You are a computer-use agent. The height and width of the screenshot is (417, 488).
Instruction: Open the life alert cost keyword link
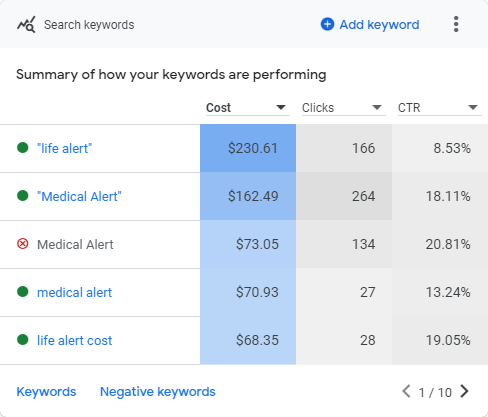click(74, 340)
